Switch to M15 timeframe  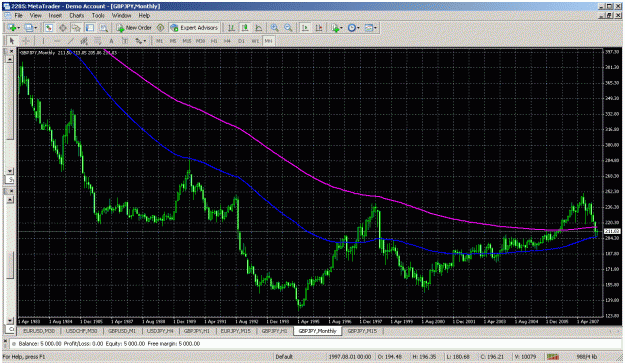pos(187,41)
